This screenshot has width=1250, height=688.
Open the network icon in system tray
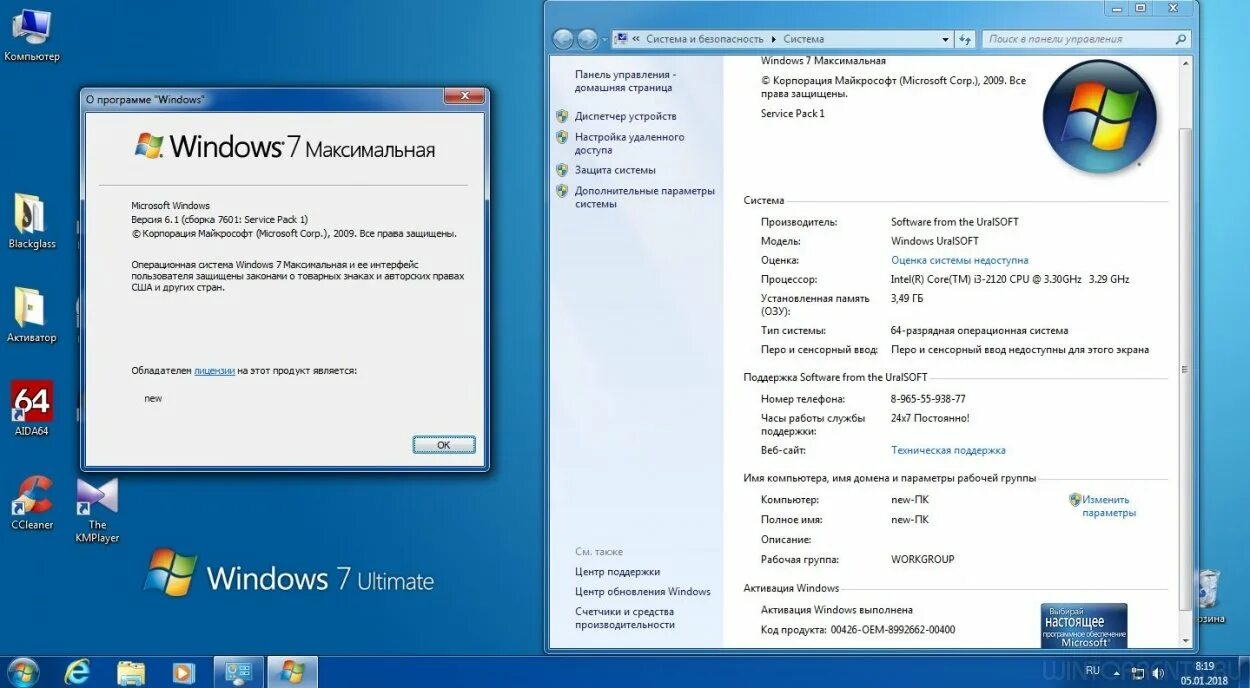[1138, 672]
